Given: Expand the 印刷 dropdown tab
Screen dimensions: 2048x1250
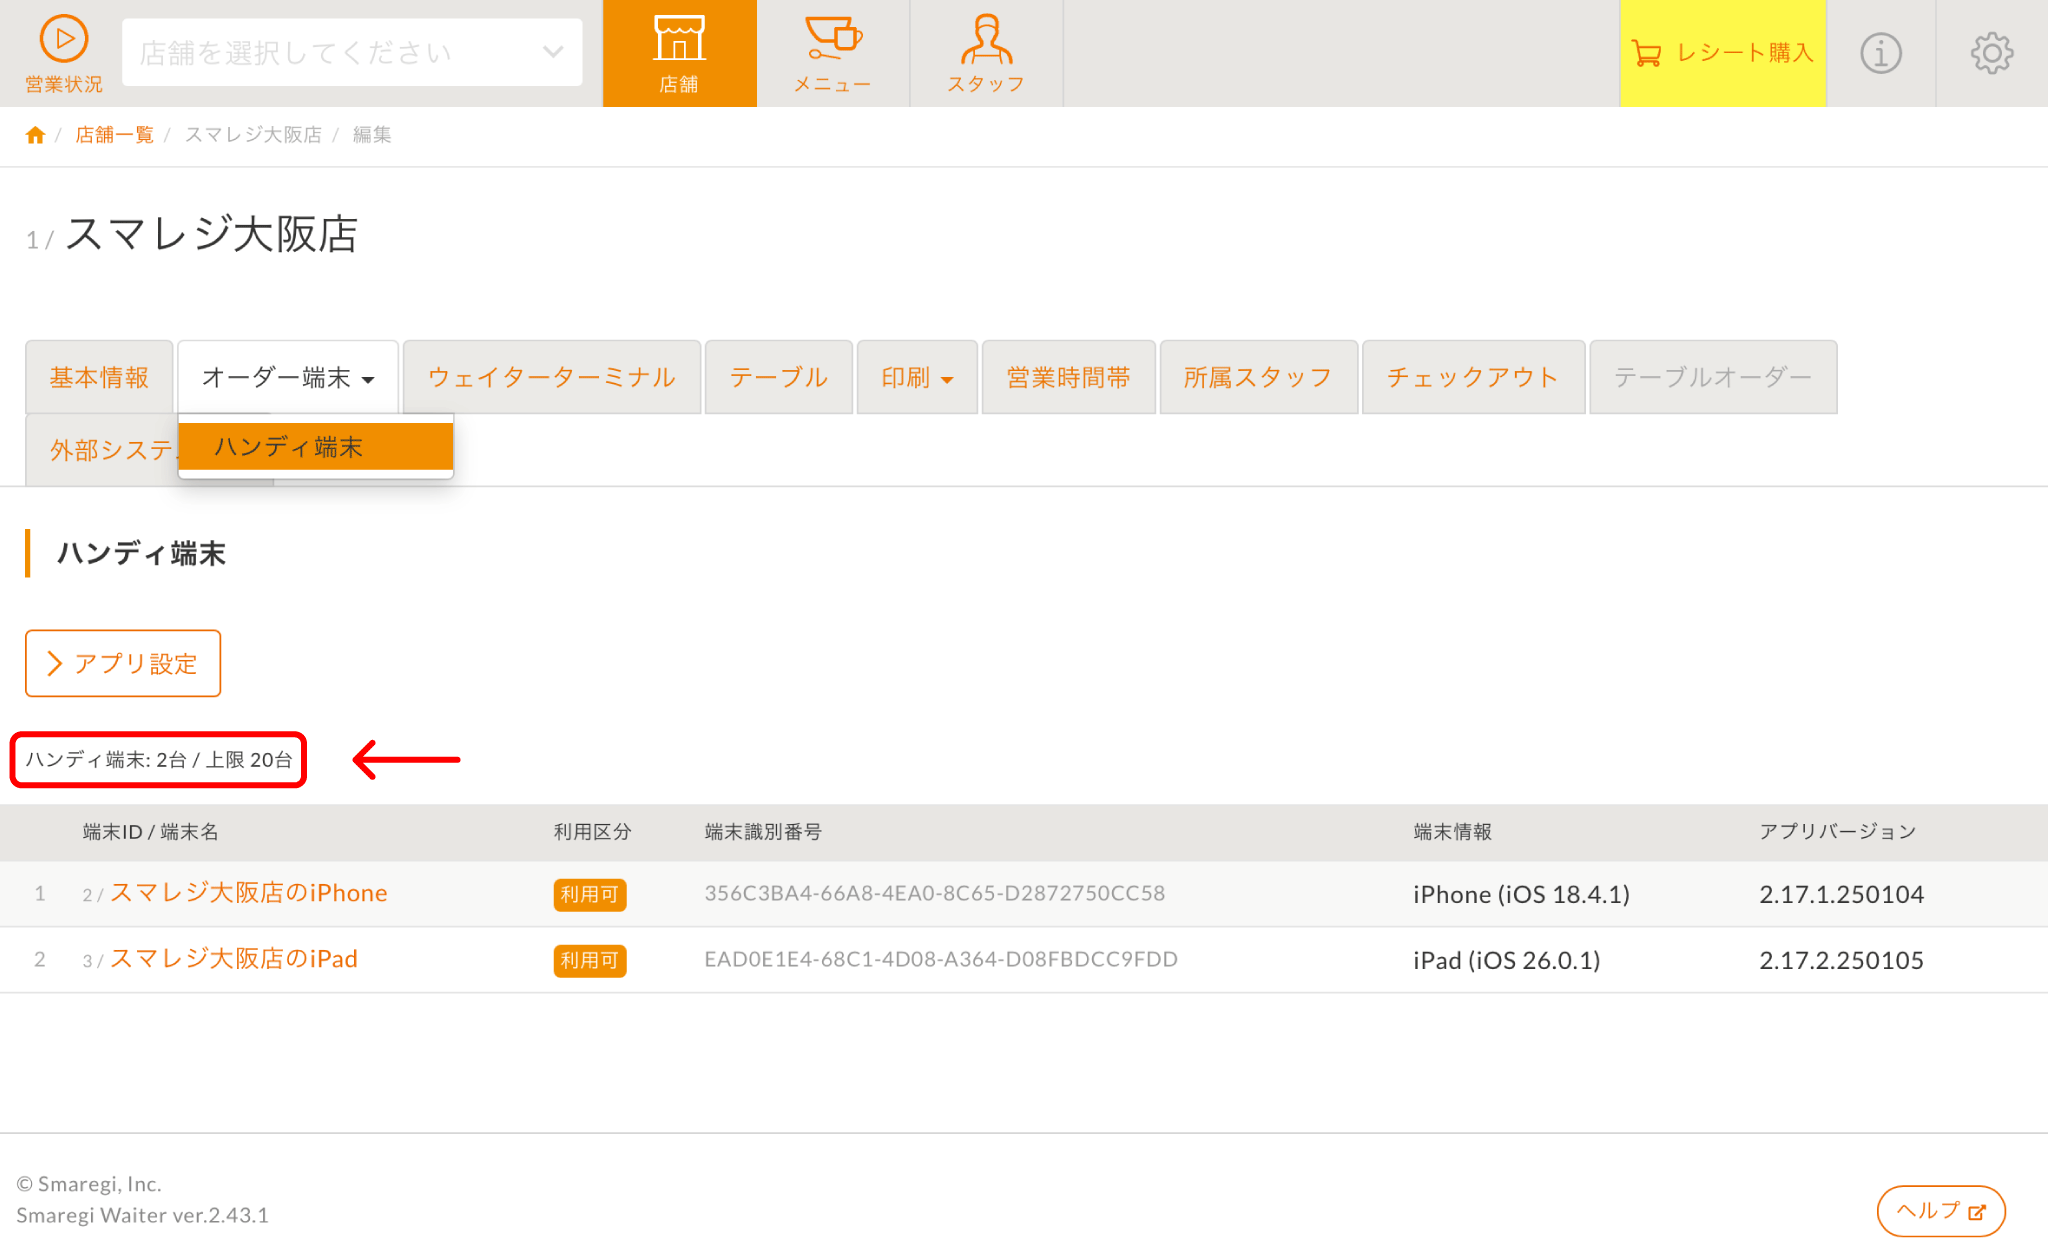Looking at the screenshot, I should (x=916, y=377).
